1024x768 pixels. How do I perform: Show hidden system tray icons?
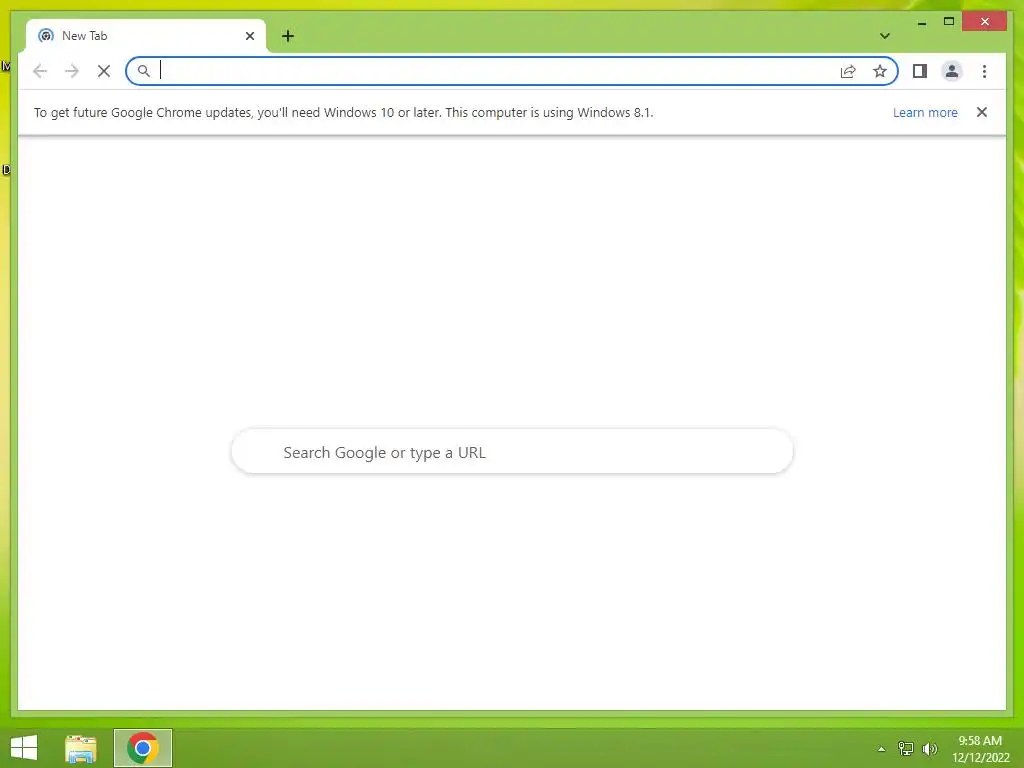coord(882,749)
